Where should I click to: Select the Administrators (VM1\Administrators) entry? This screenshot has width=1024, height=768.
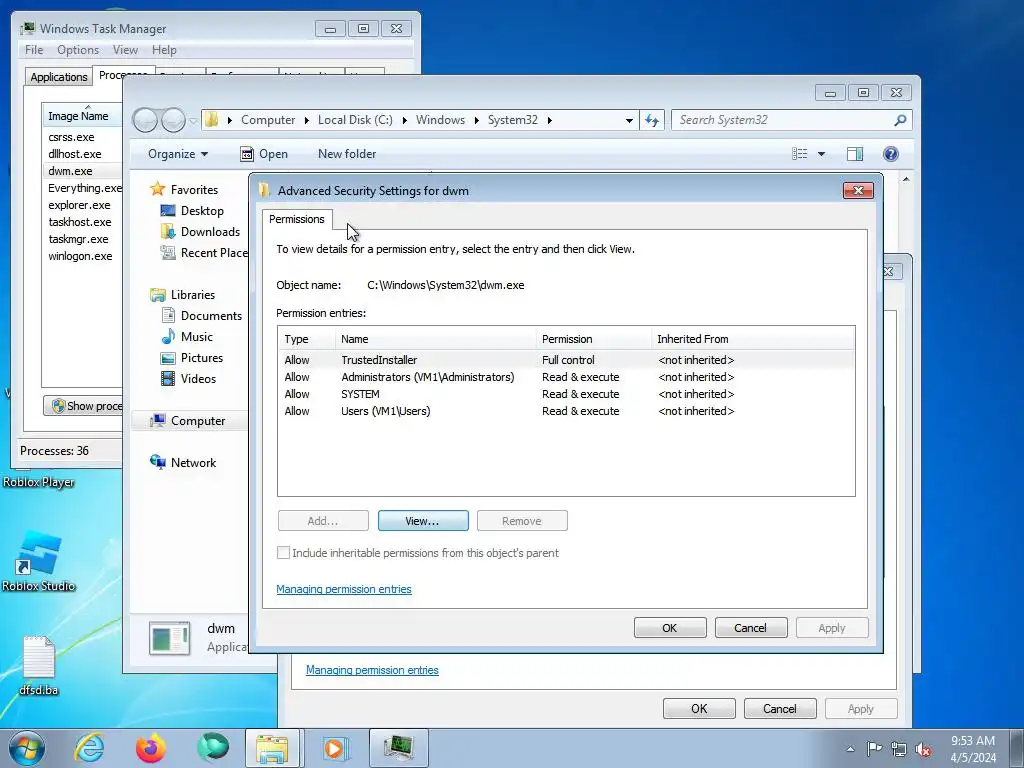[566, 377]
